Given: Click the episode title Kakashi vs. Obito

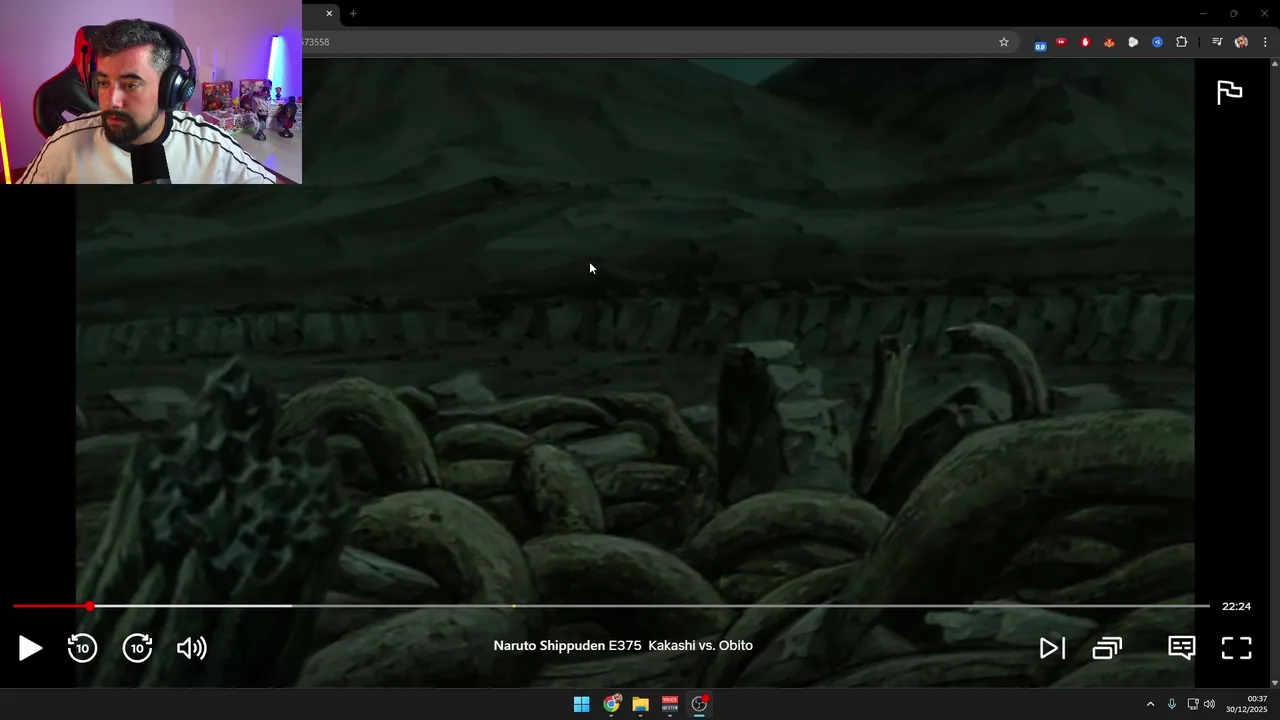Looking at the screenshot, I should pos(700,645).
